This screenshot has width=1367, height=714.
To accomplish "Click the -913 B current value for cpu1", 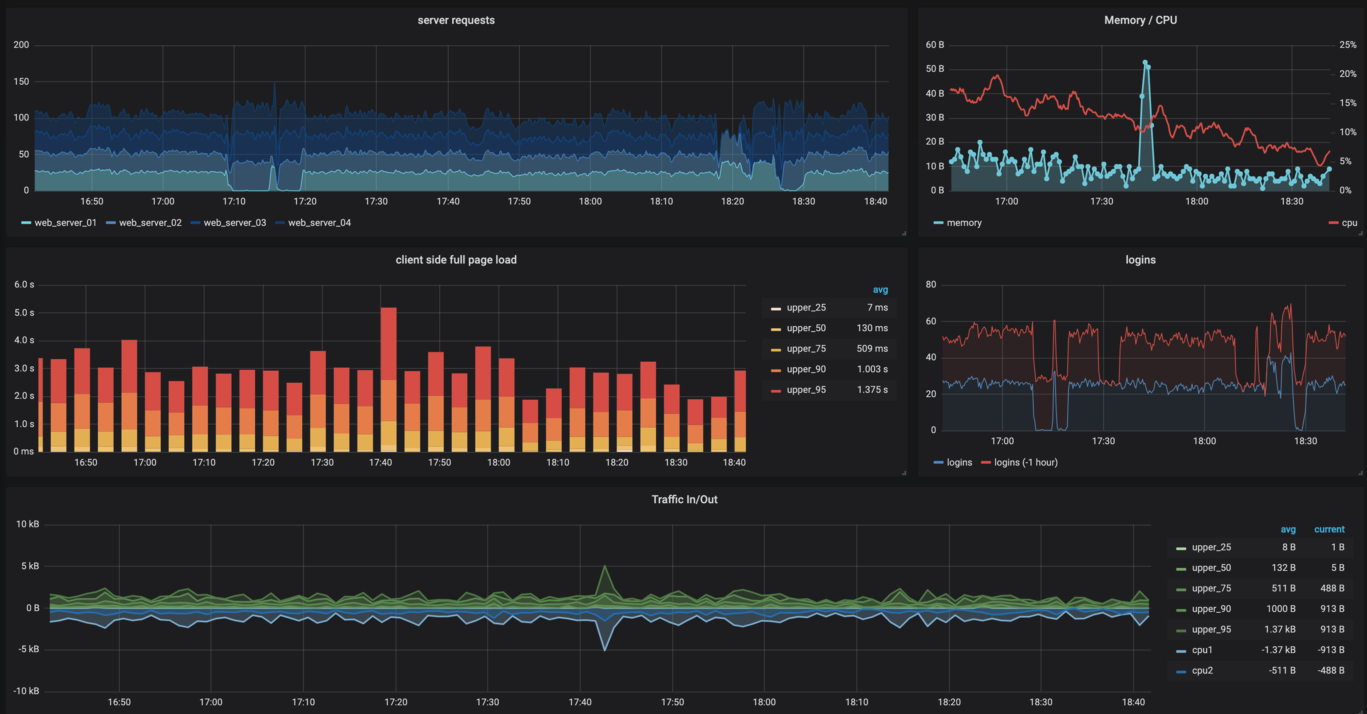I will coord(1331,651).
